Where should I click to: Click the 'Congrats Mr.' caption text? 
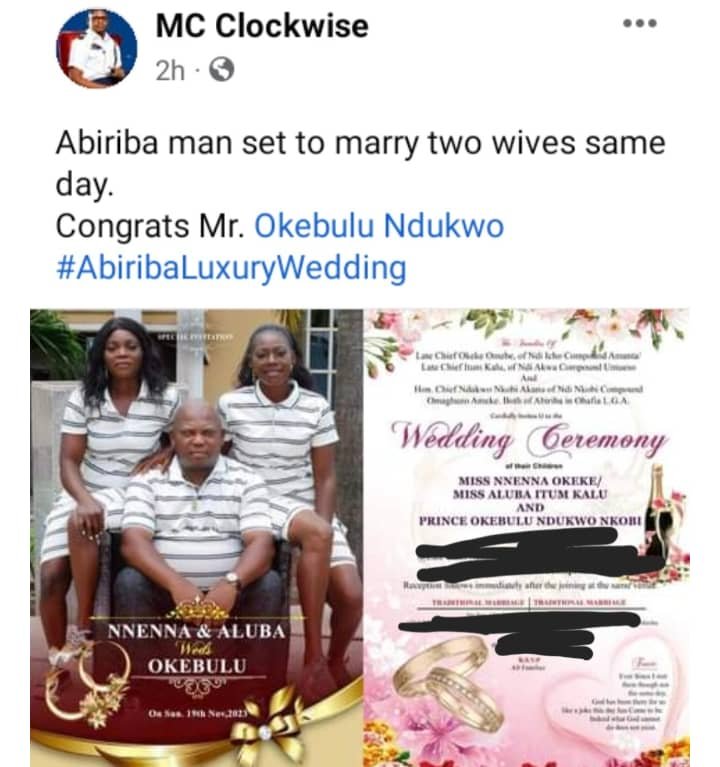coord(150,226)
